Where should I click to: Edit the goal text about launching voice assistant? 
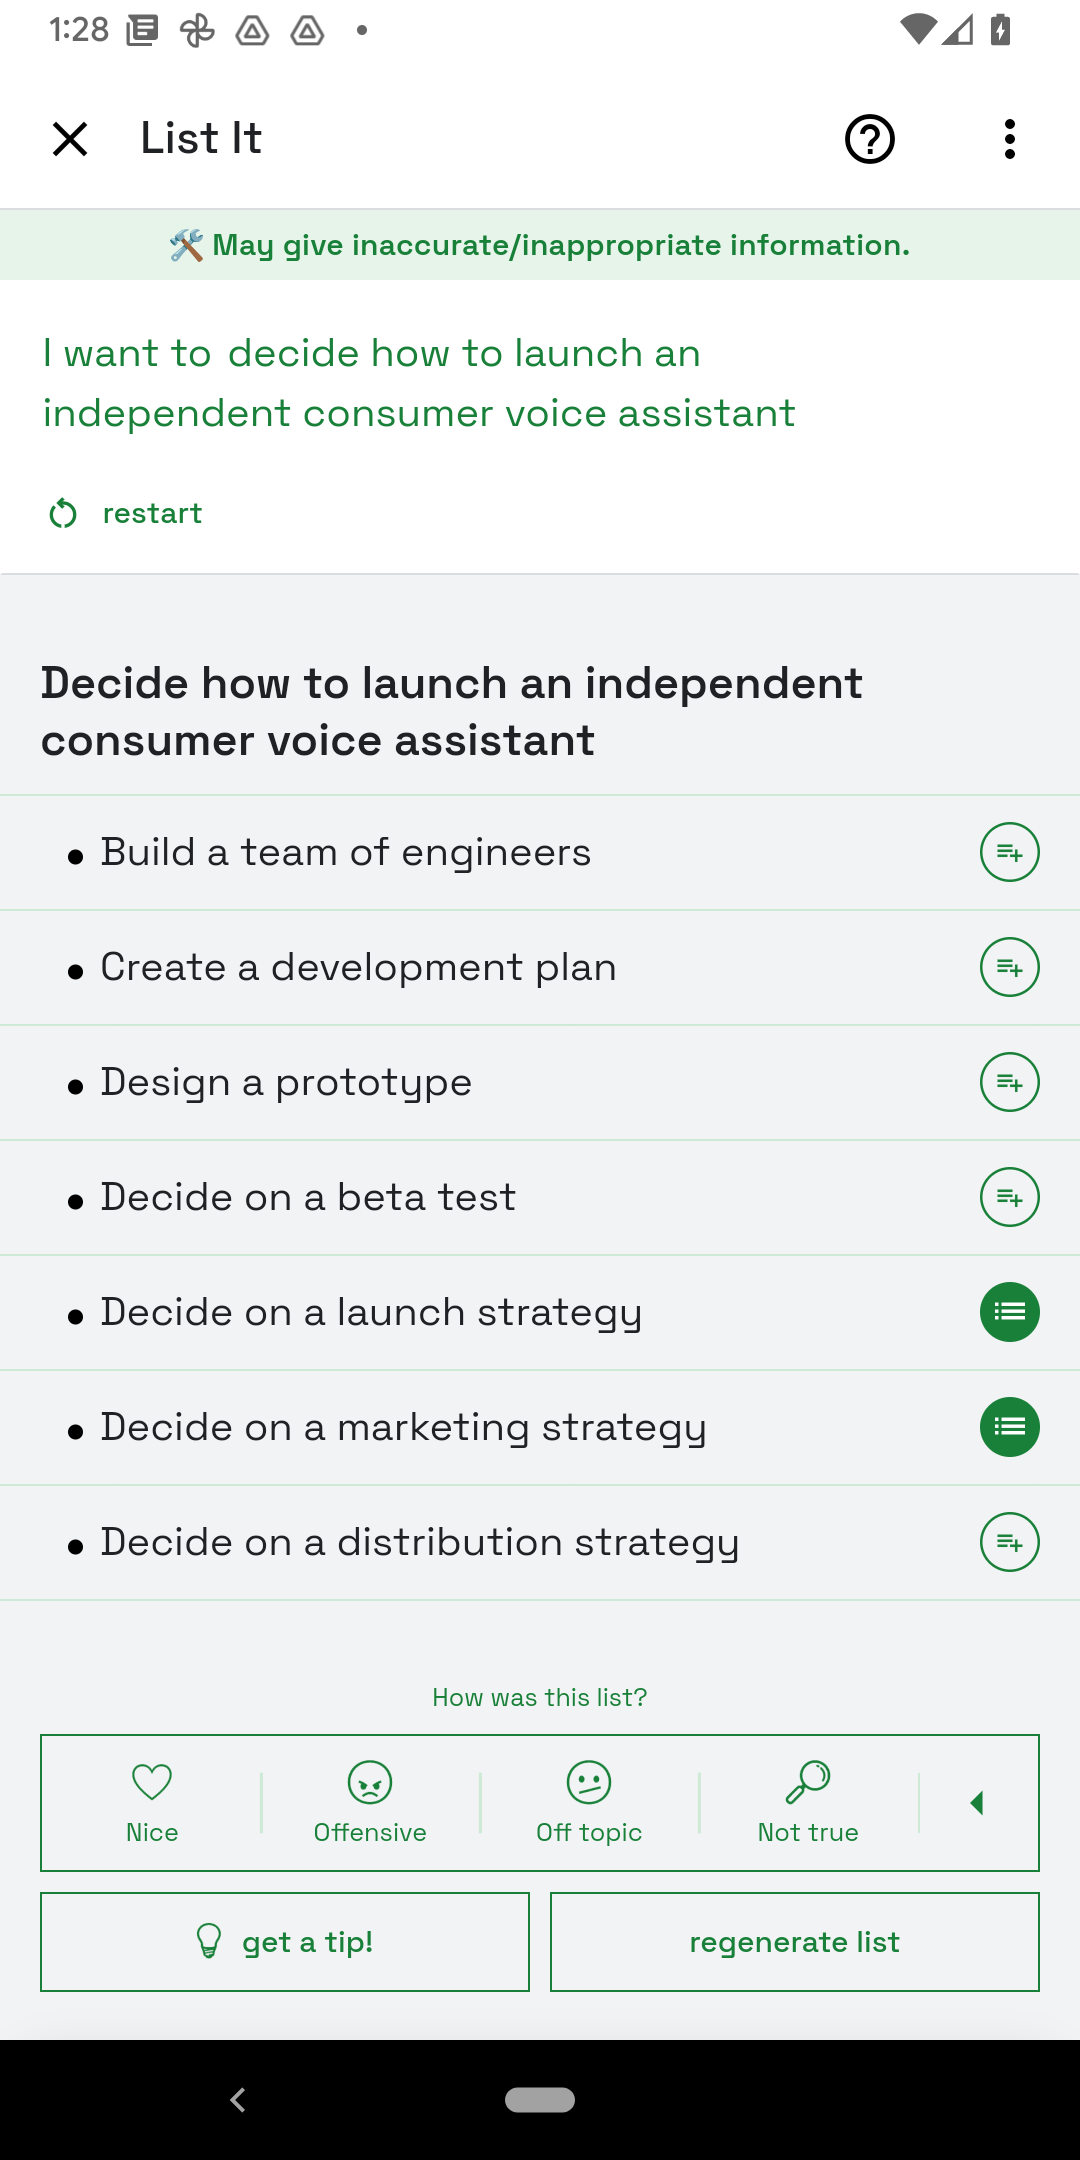[x=420, y=383]
